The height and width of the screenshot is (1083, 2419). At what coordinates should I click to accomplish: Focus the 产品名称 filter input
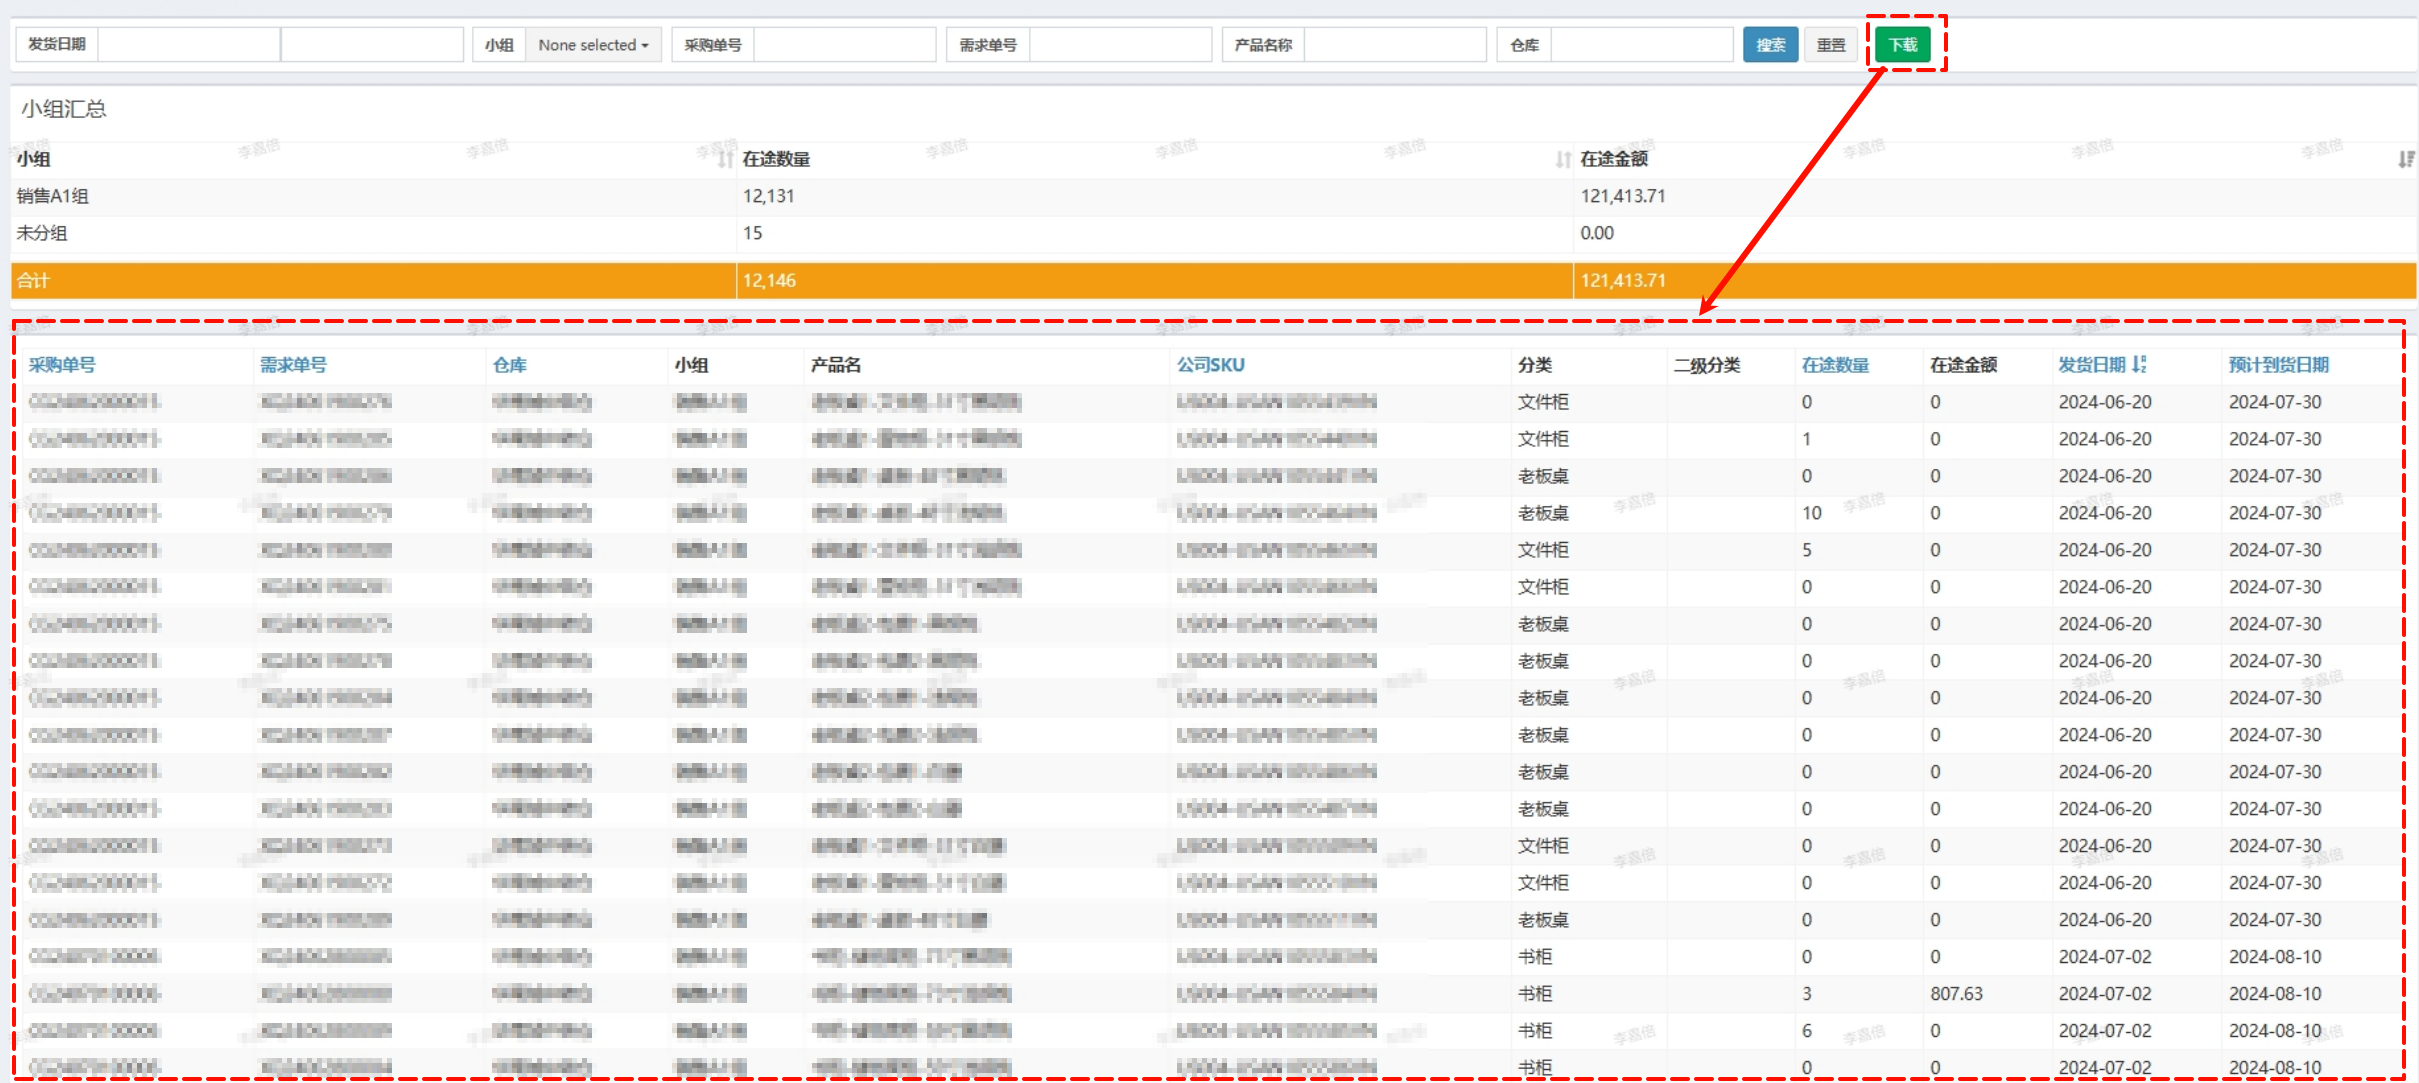click(x=1395, y=45)
